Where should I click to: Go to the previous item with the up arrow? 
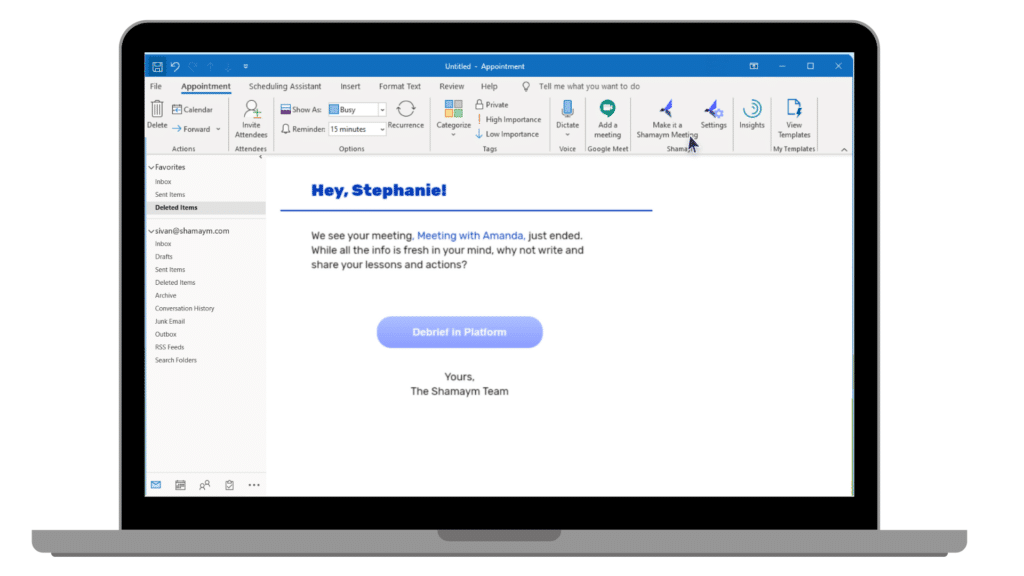(210, 67)
